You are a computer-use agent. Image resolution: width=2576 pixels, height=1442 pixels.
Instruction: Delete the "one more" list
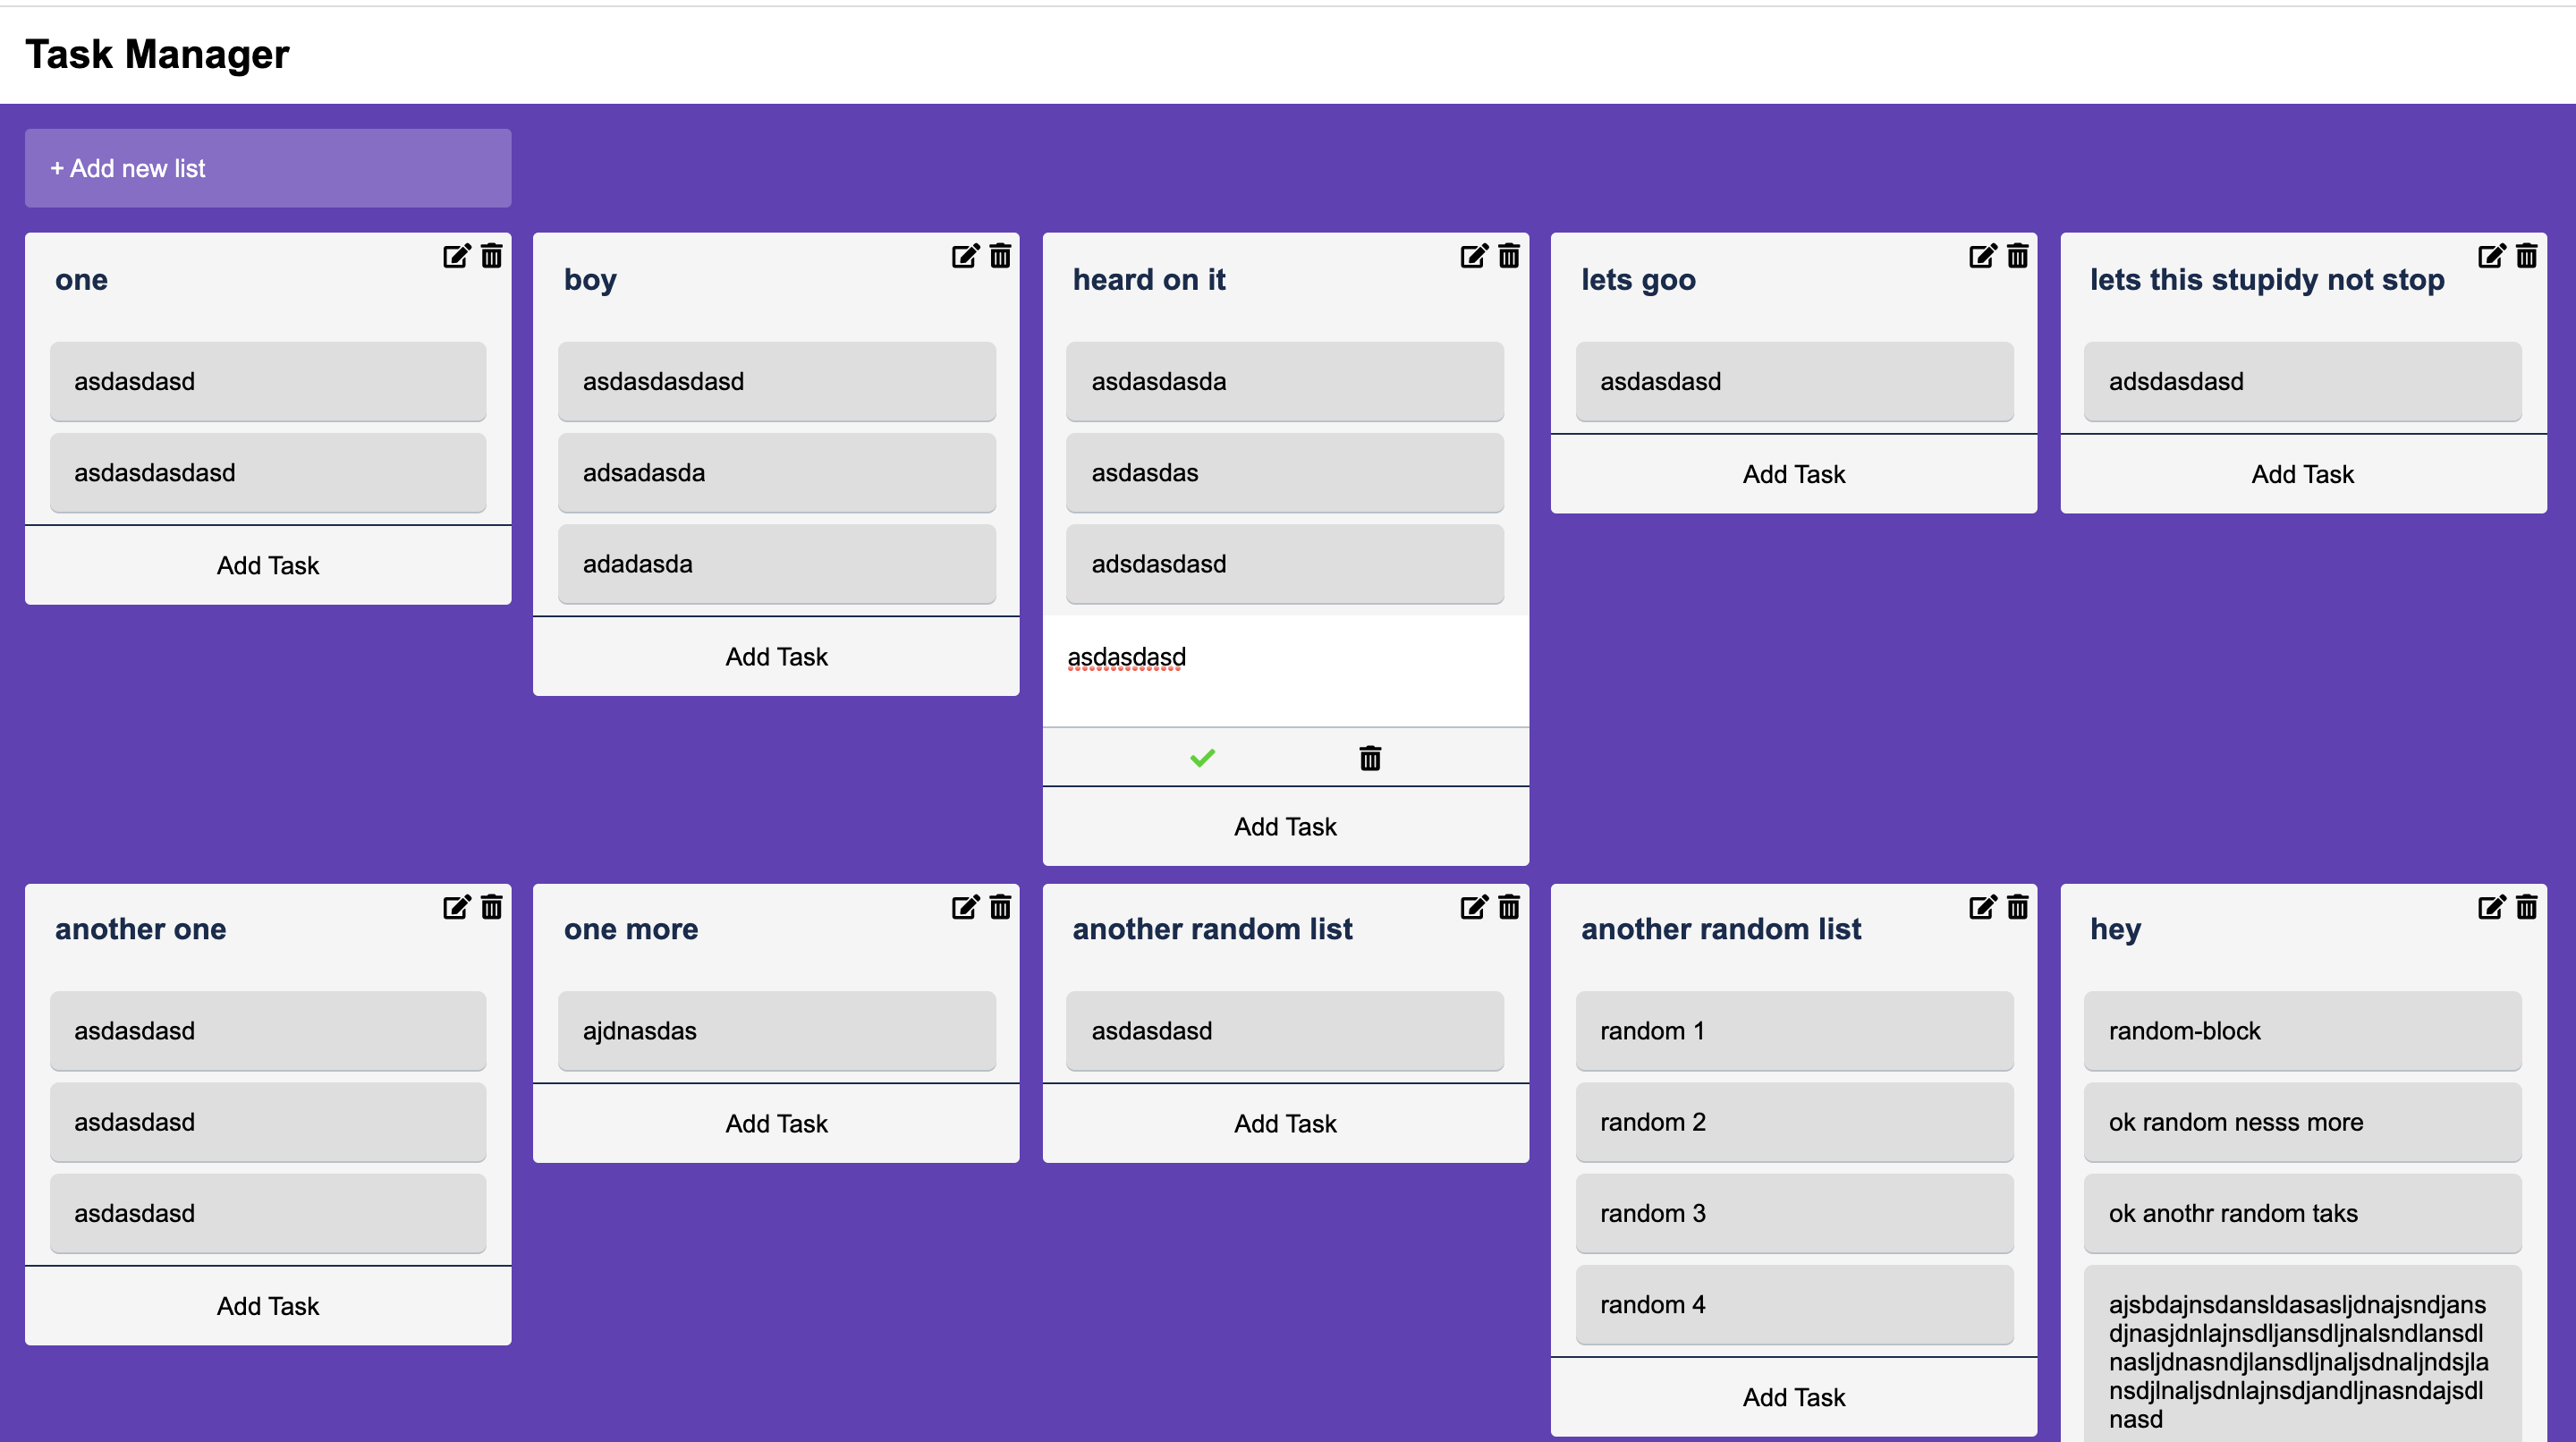[x=1000, y=907]
